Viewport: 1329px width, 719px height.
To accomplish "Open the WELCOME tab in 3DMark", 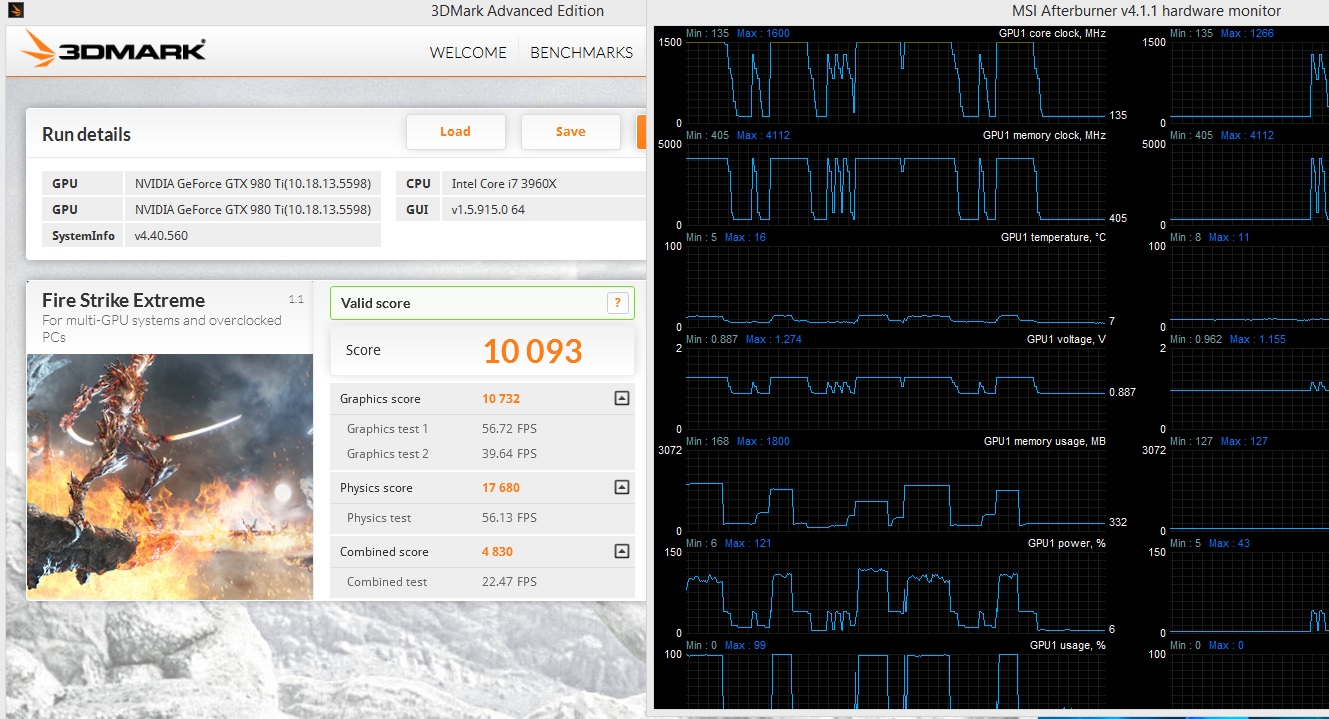I will pyautogui.click(x=468, y=52).
